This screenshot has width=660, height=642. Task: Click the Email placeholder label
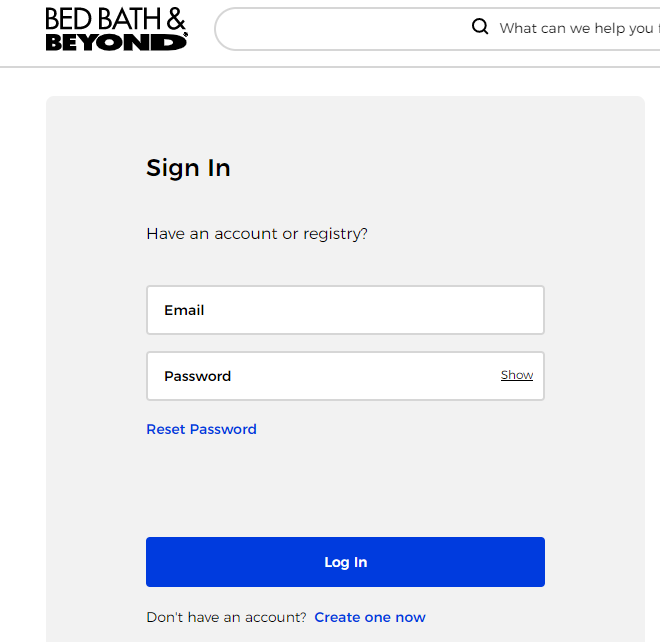pyautogui.click(x=184, y=310)
